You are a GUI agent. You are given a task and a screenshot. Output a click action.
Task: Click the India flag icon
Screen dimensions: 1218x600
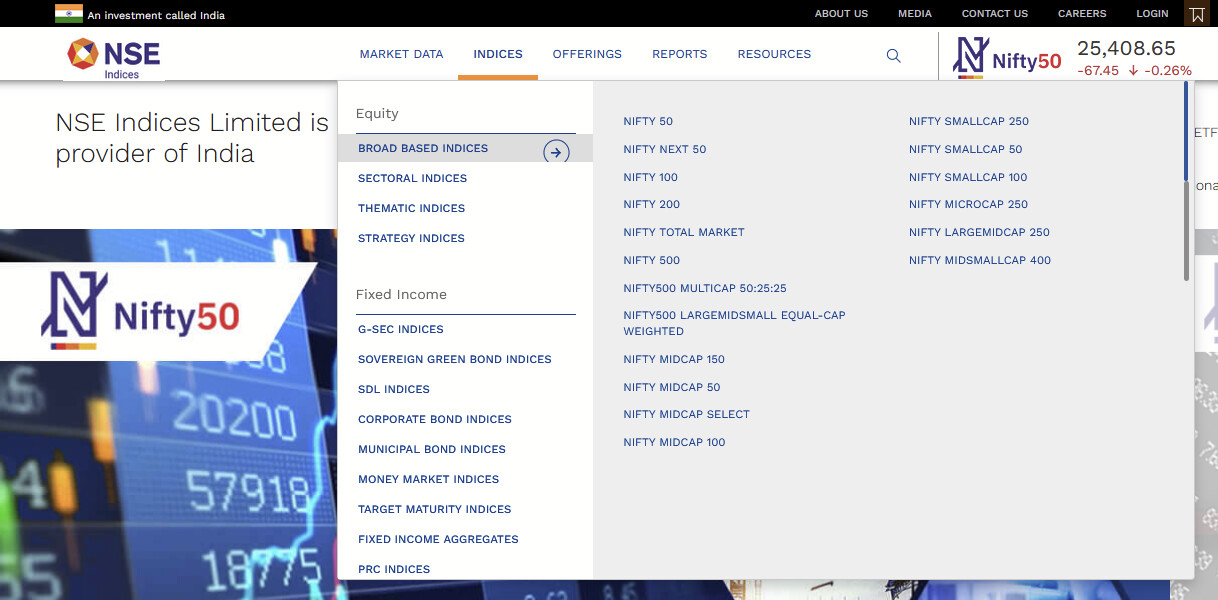coord(69,14)
